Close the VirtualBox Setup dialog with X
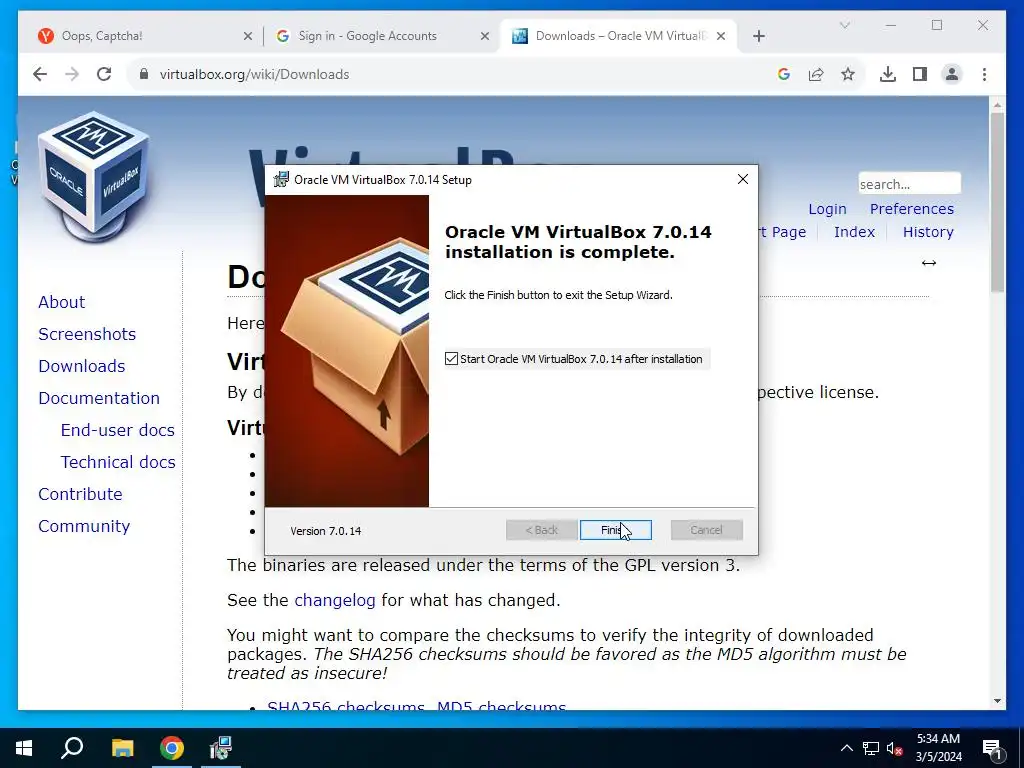 tap(743, 179)
